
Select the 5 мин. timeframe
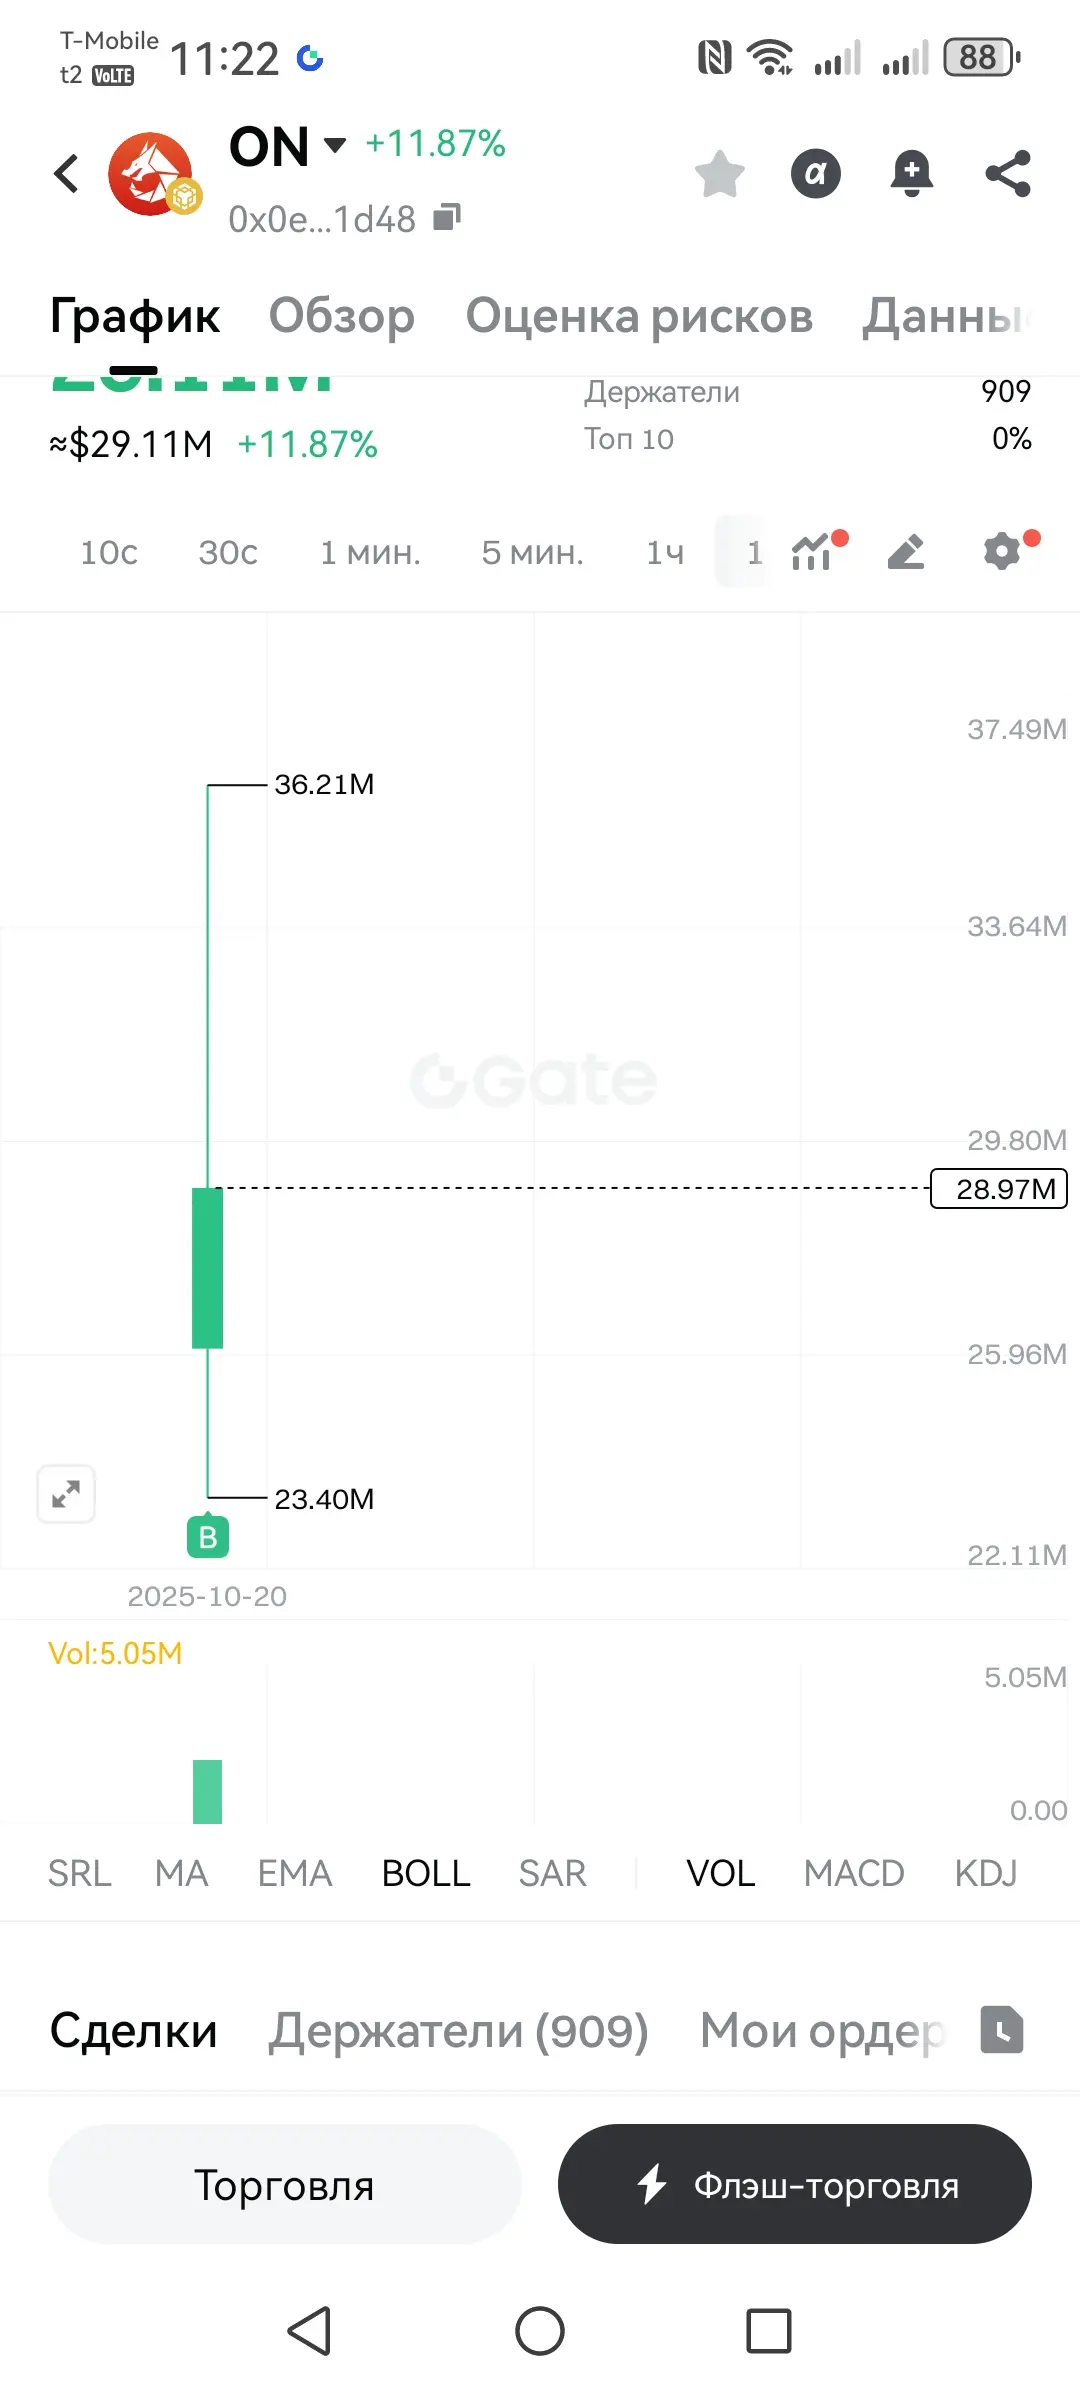(532, 552)
